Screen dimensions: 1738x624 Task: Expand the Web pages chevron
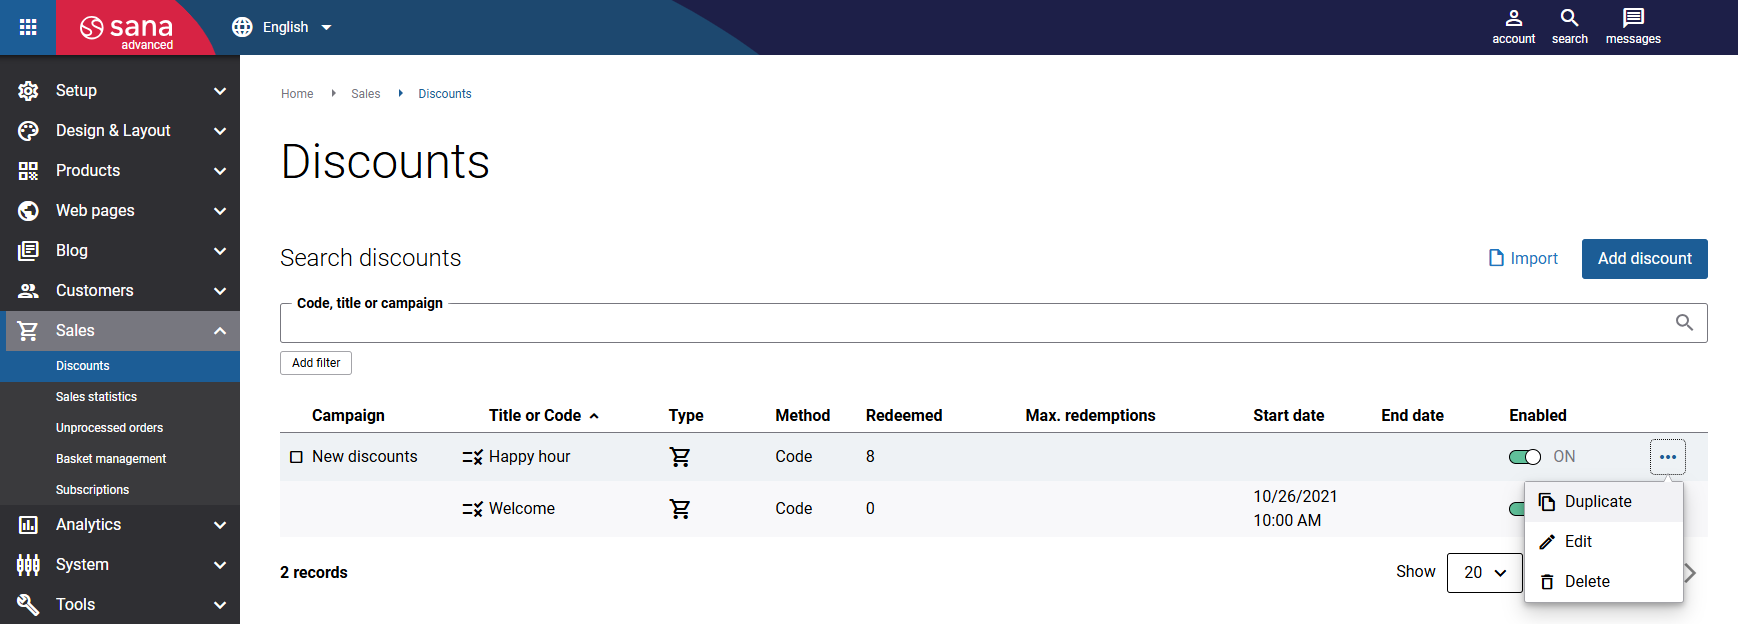coord(220,211)
